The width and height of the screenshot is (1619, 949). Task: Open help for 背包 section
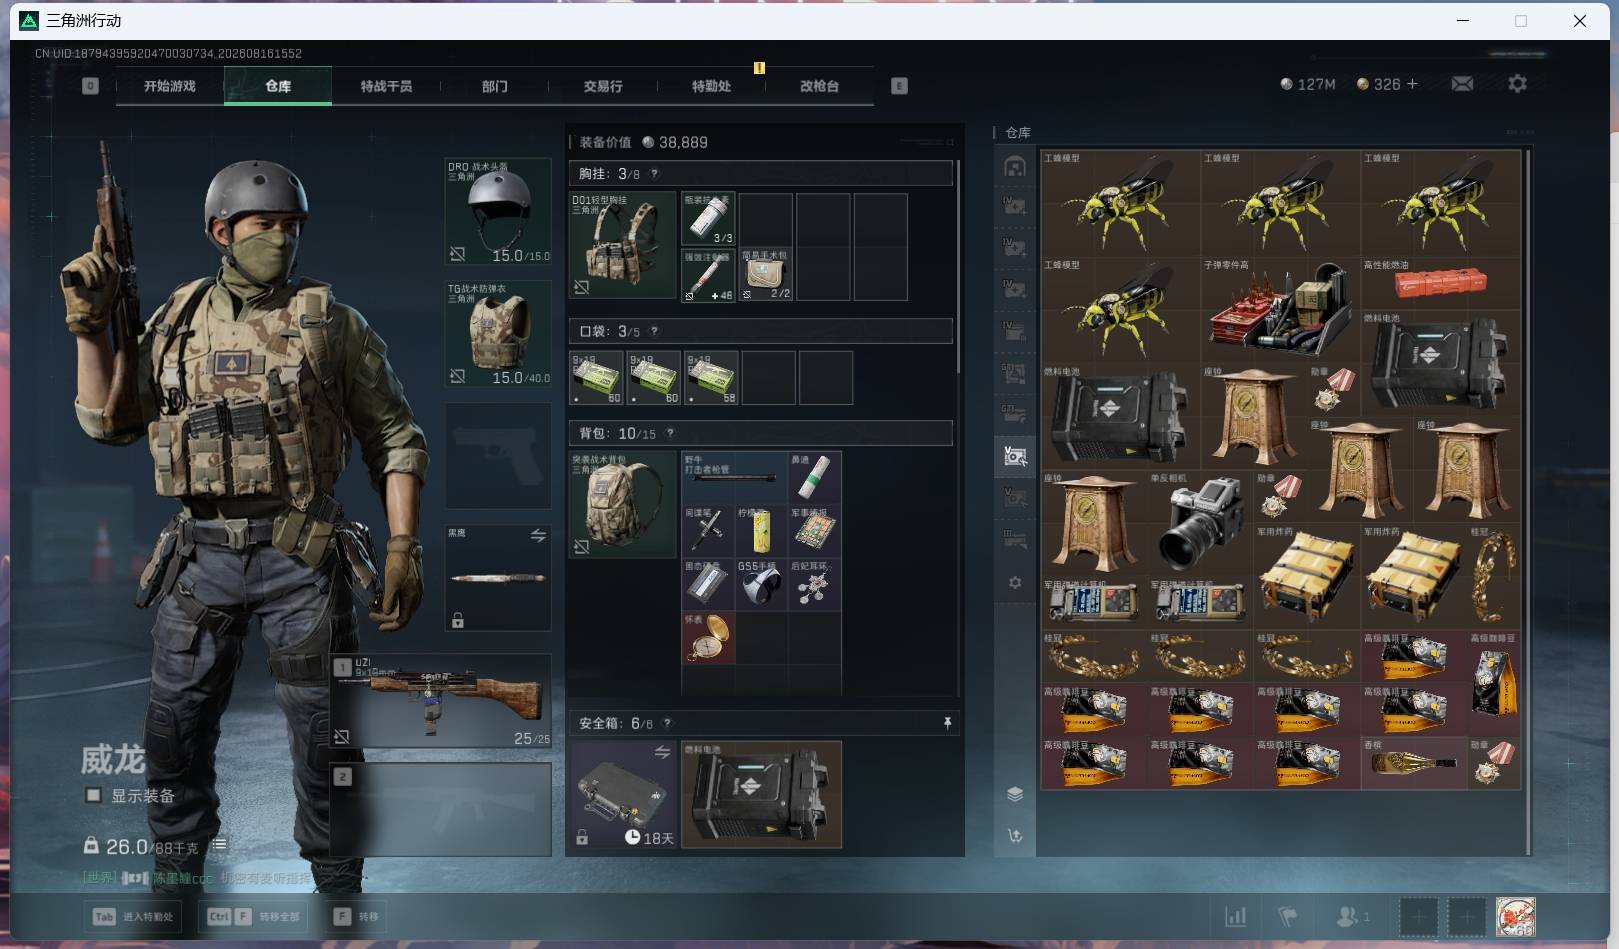tap(671, 433)
